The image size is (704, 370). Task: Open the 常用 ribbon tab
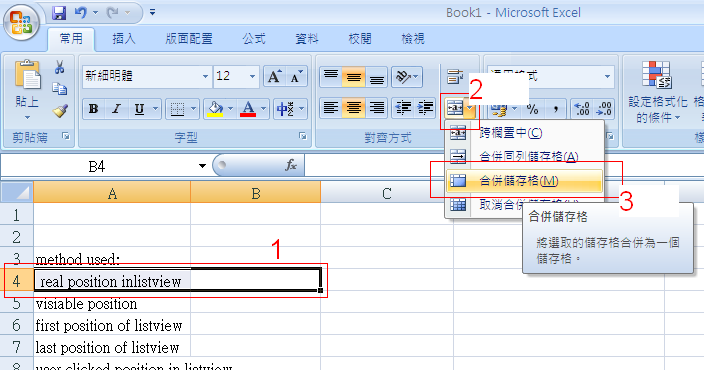(x=71, y=39)
